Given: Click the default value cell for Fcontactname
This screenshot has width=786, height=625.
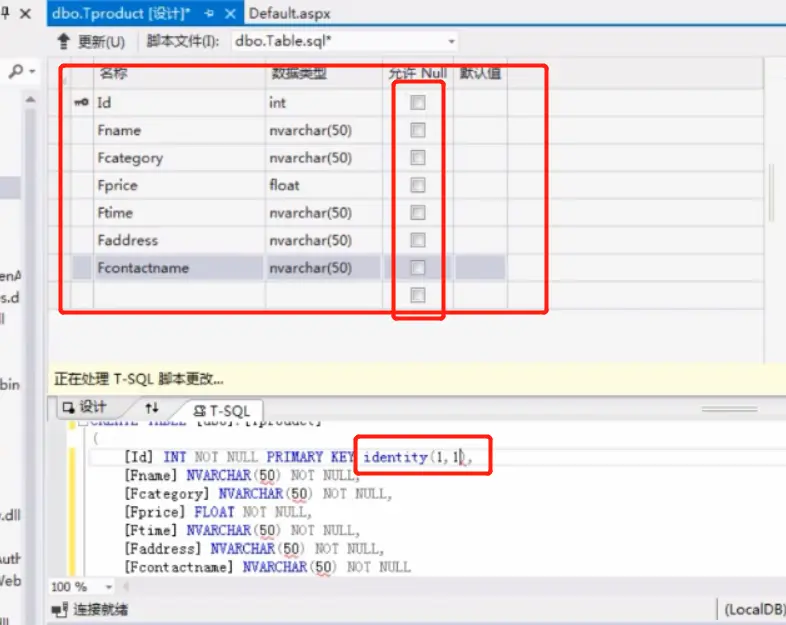Looking at the screenshot, I should [x=480, y=268].
